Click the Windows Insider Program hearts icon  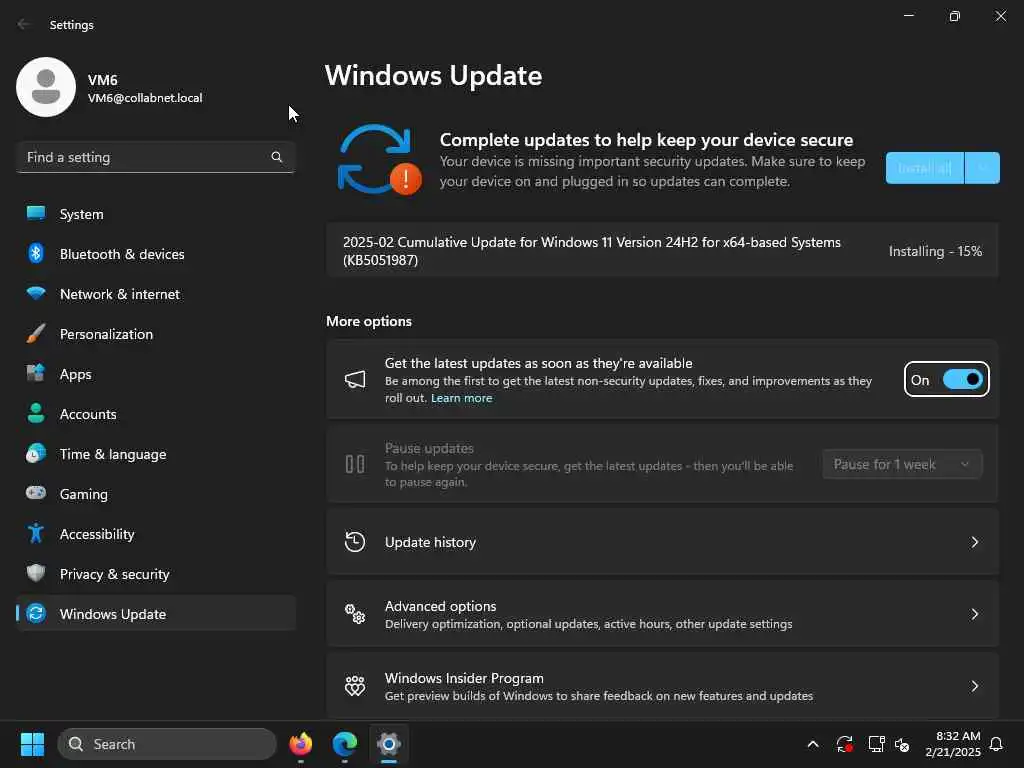tap(355, 686)
